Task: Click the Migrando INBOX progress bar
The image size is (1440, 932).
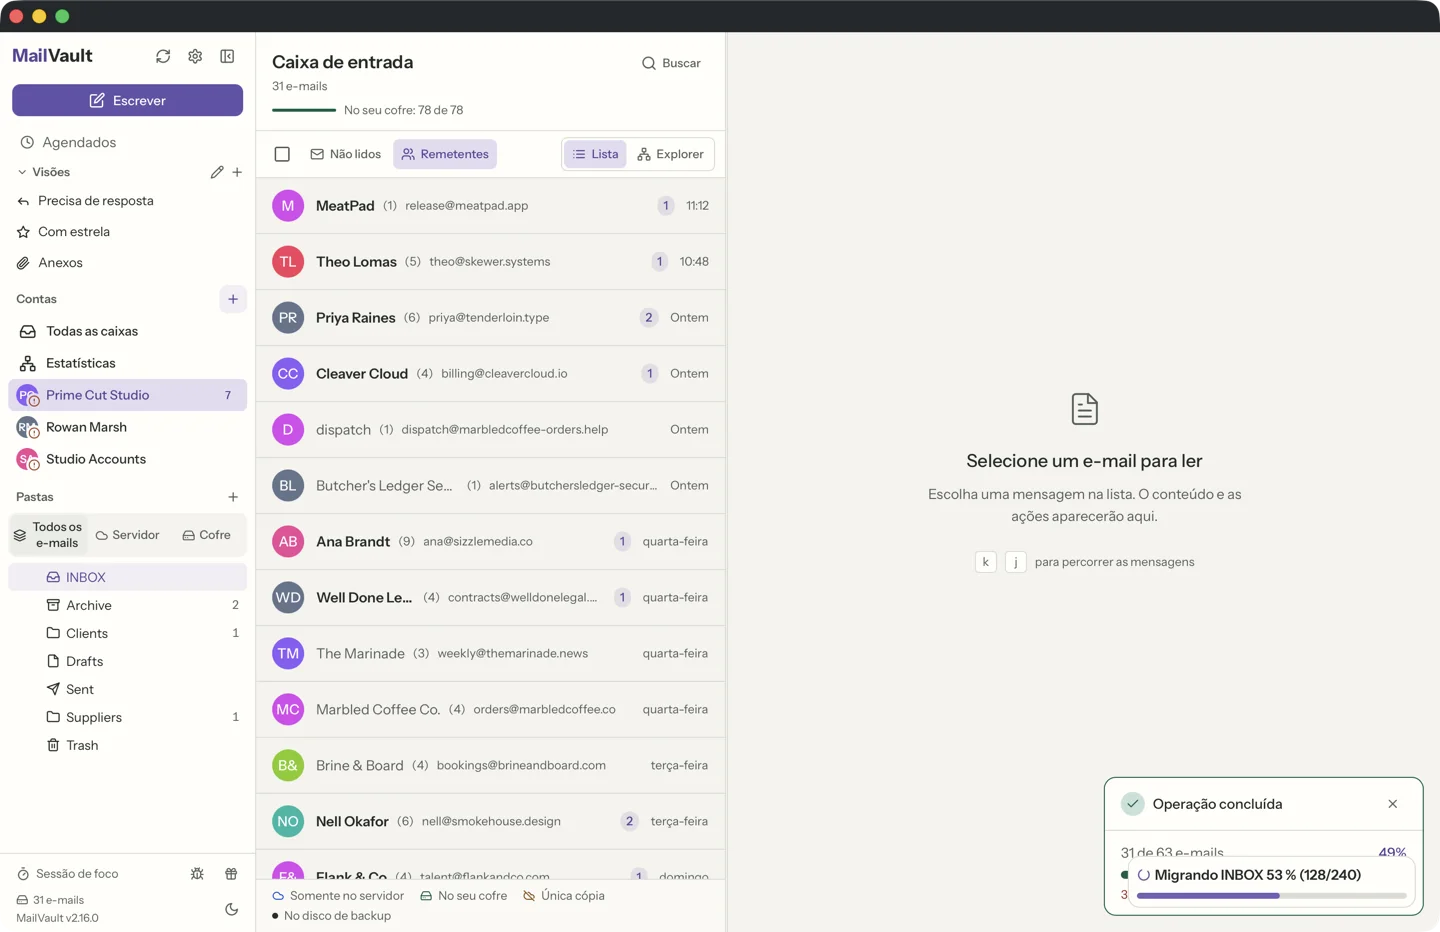Action: coord(1271,896)
